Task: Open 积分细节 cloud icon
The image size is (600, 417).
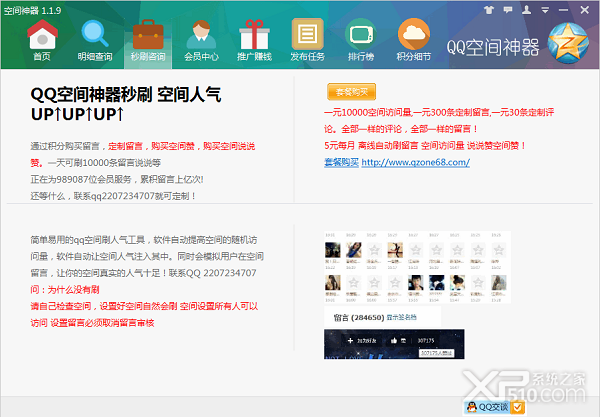Action: (414, 41)
